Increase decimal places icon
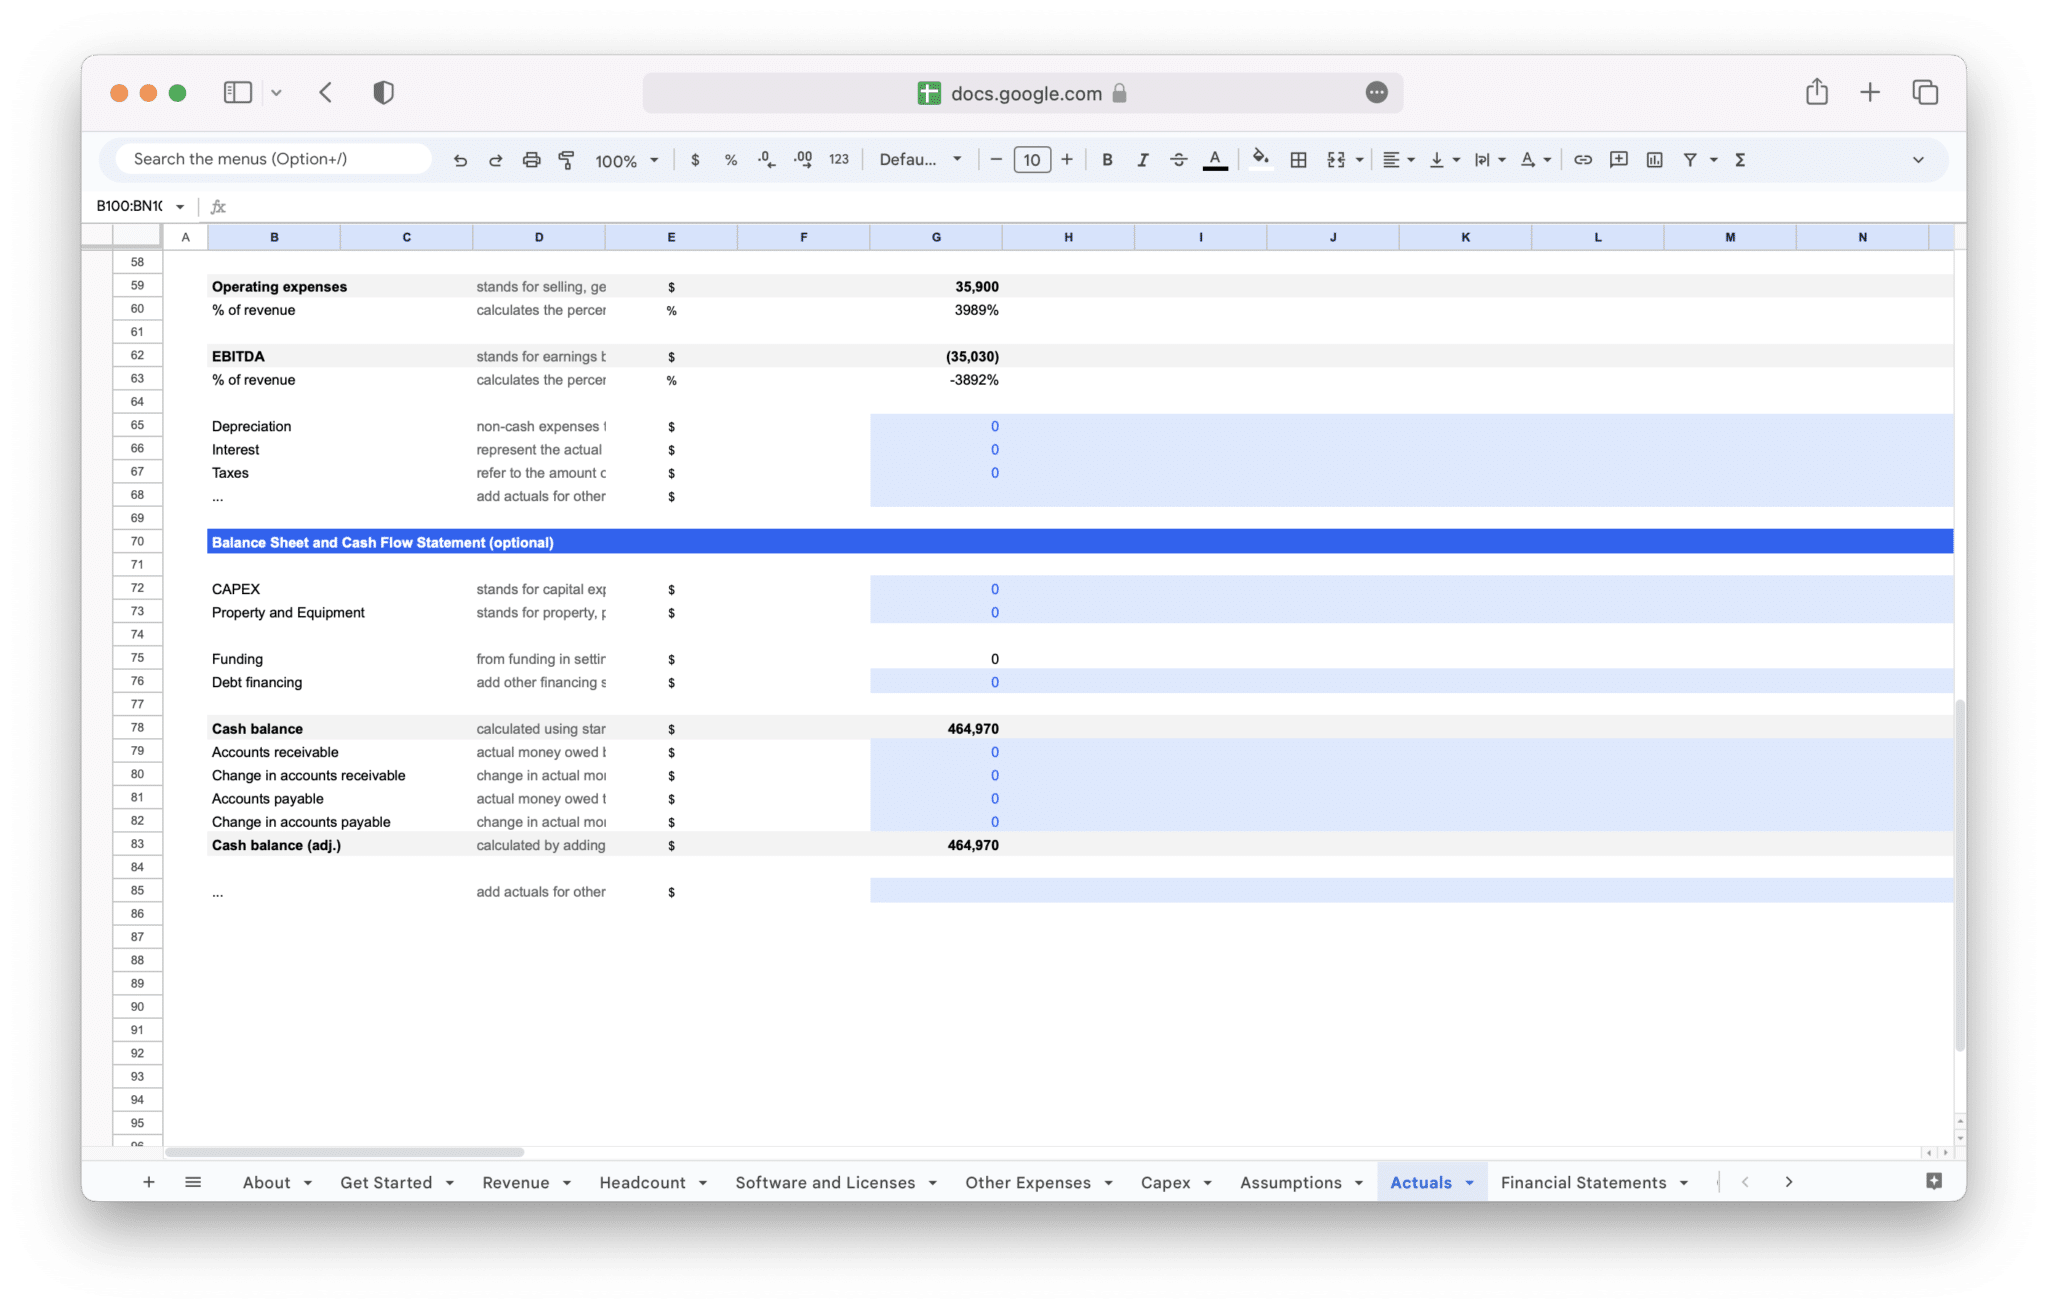 (x=803, y=160)
